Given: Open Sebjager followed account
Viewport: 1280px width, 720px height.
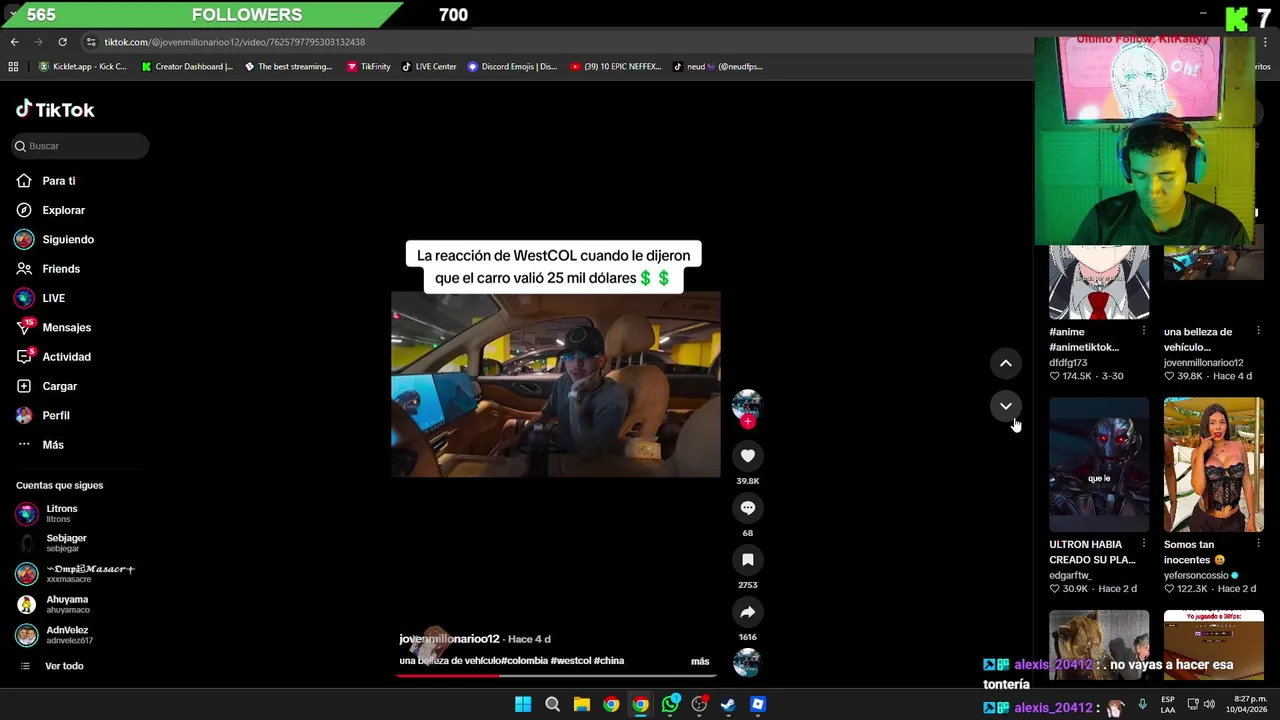Looking at the screenshot, I should [x=66, y=543].
